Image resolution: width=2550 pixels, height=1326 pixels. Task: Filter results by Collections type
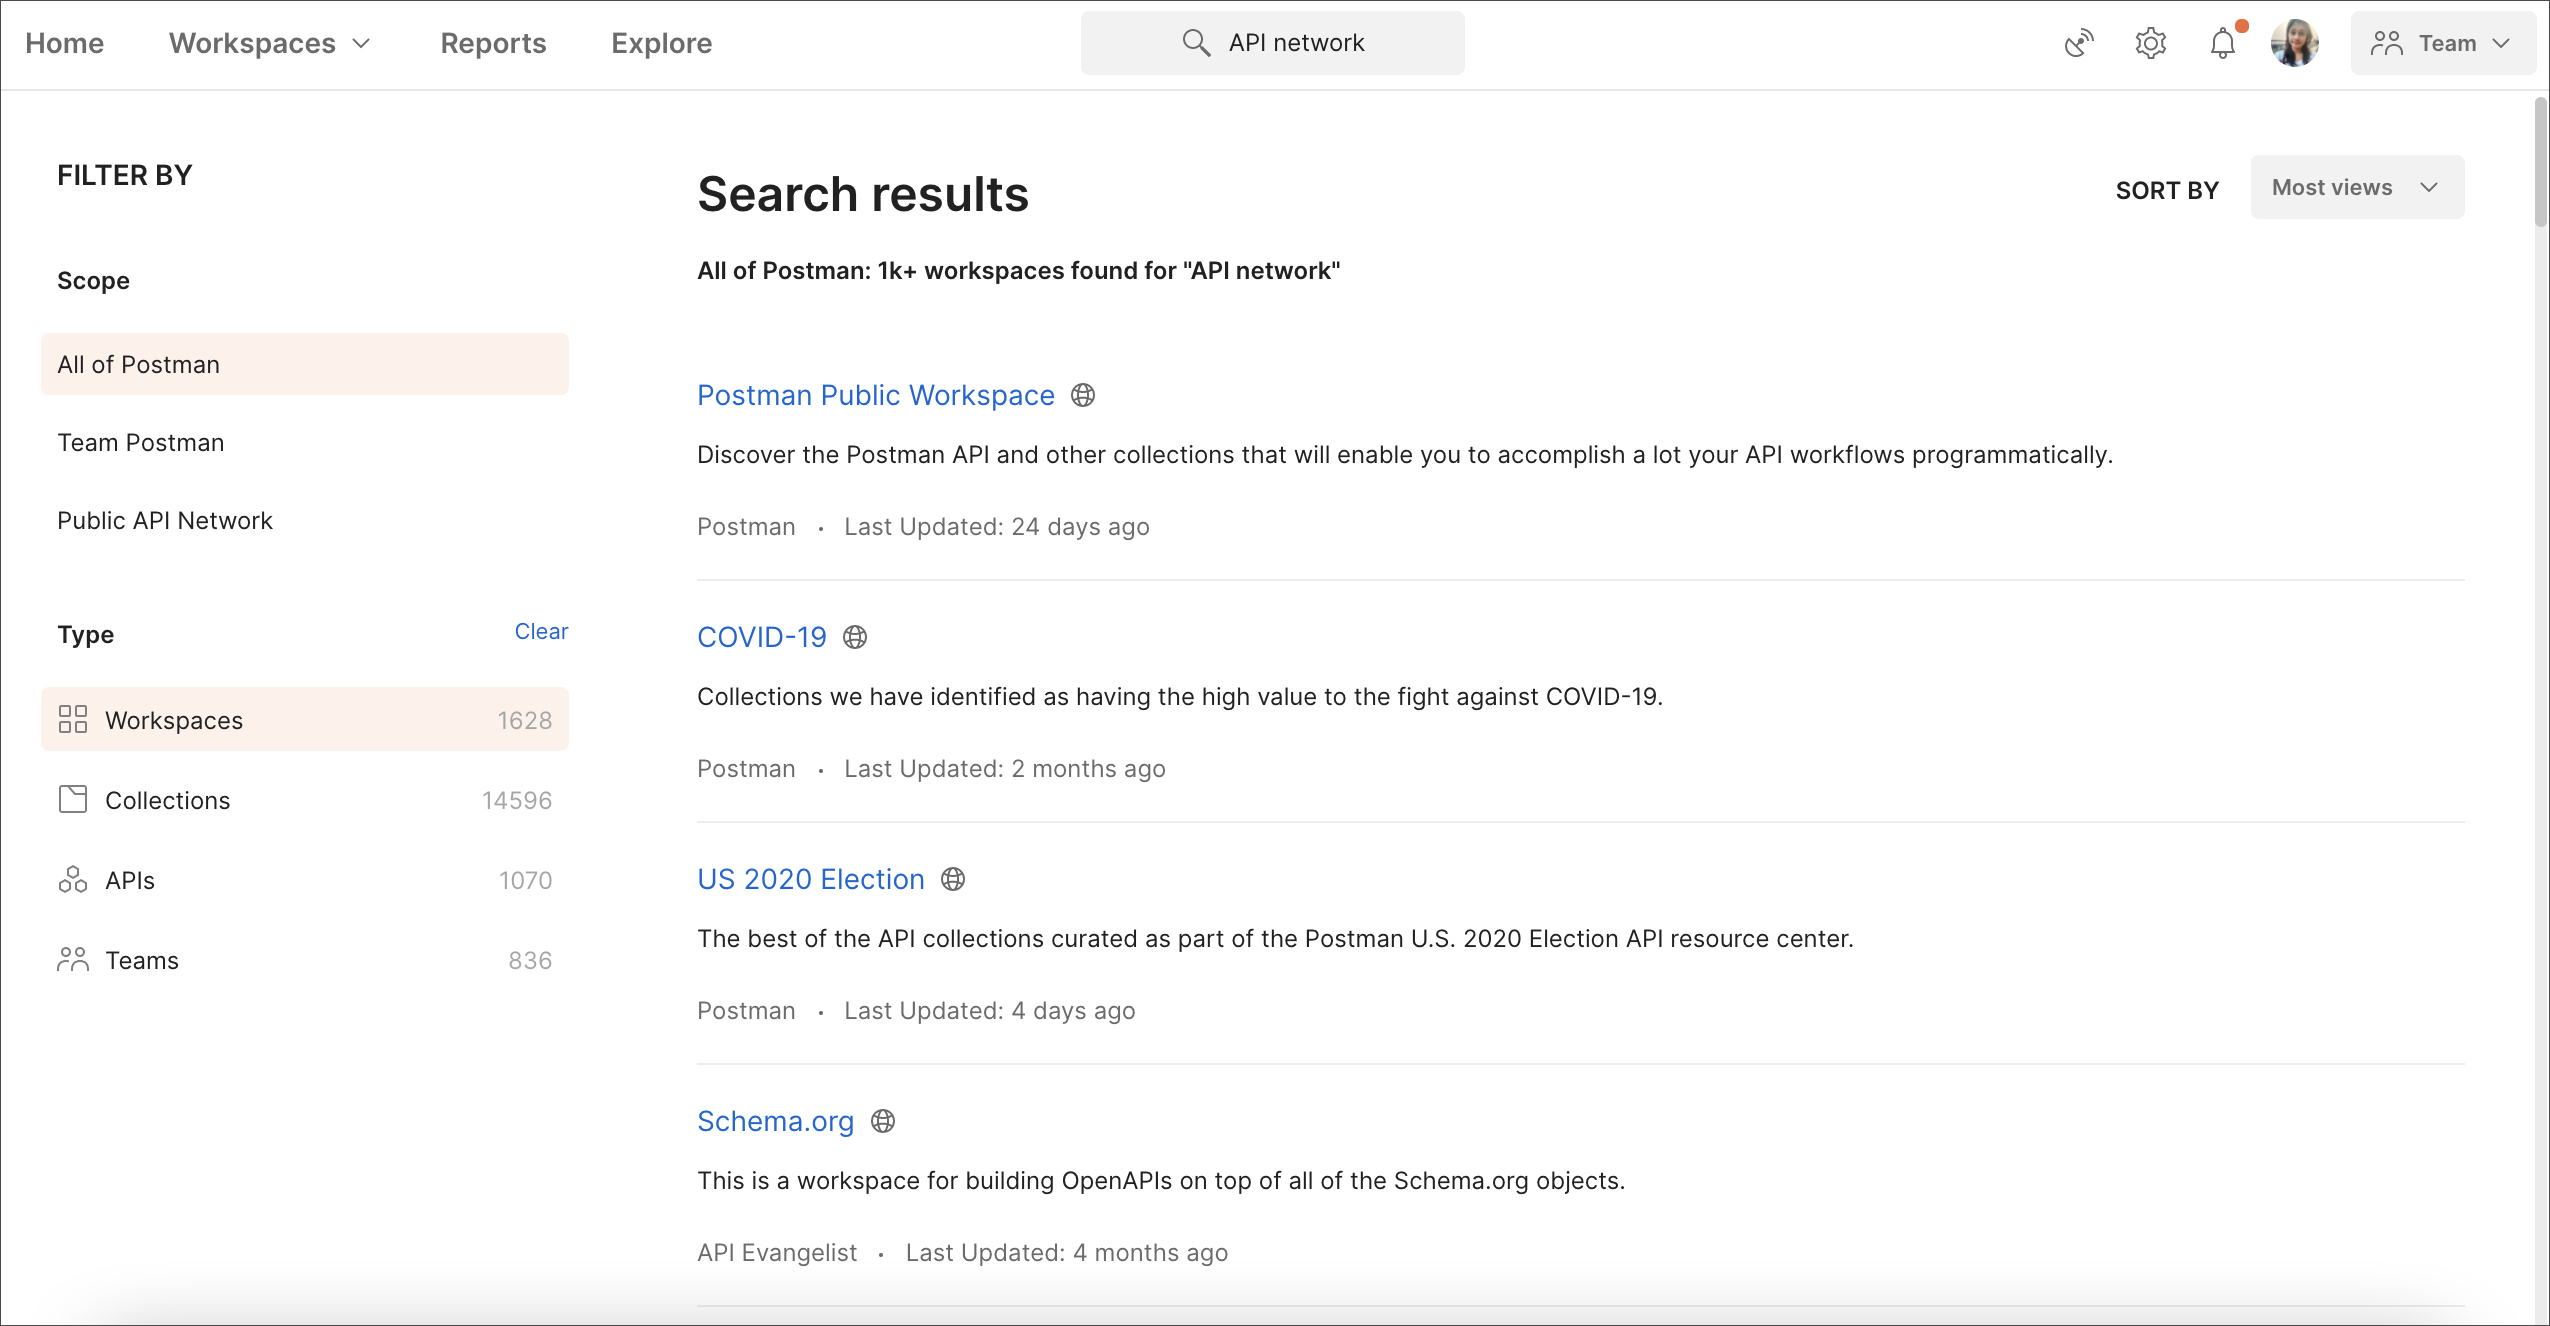305,799
